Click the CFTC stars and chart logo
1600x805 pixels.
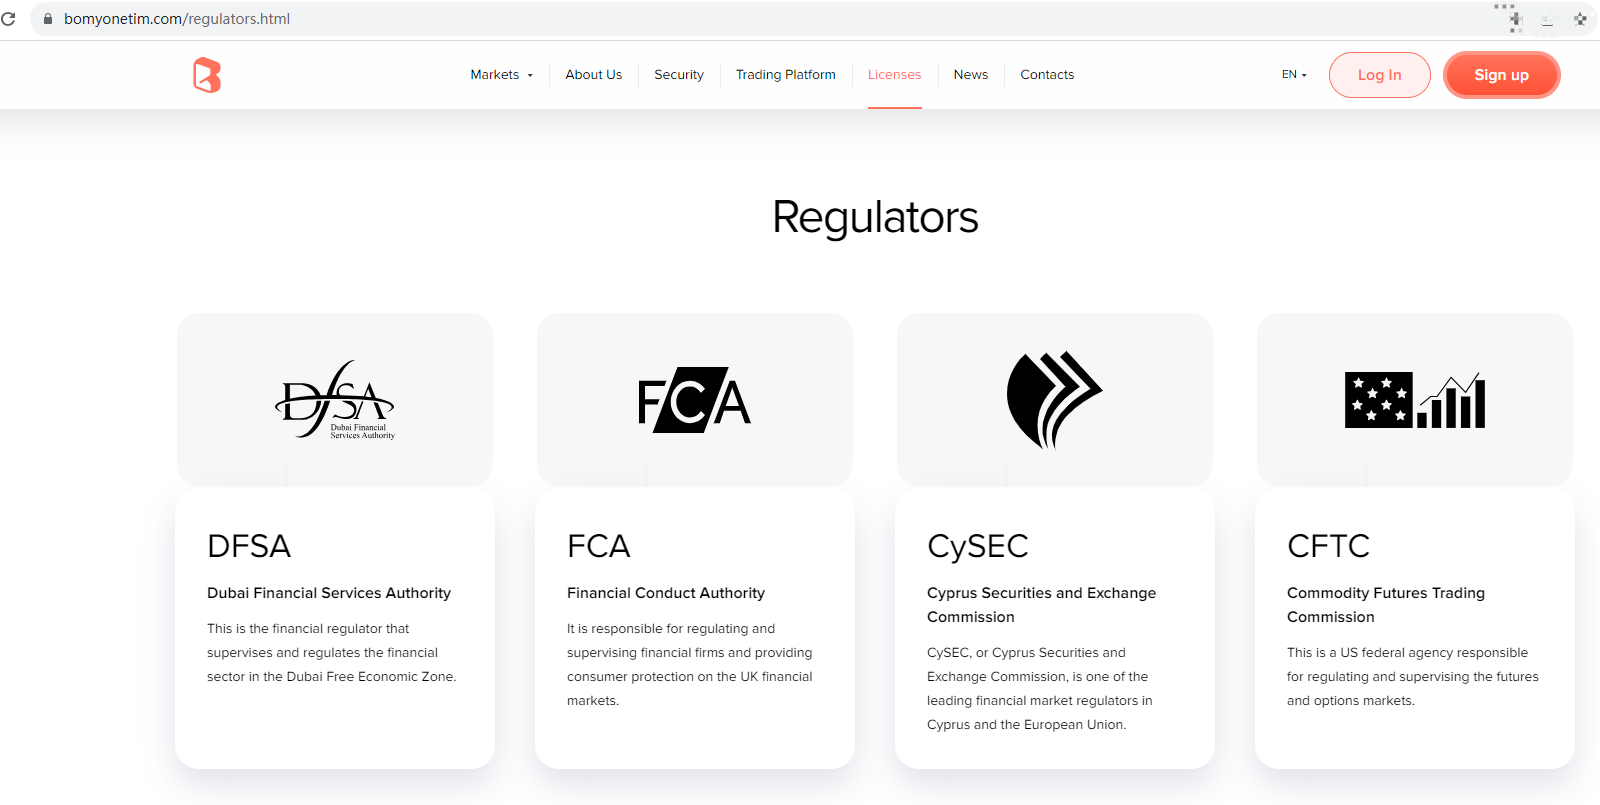click(x=1414, y=400)
